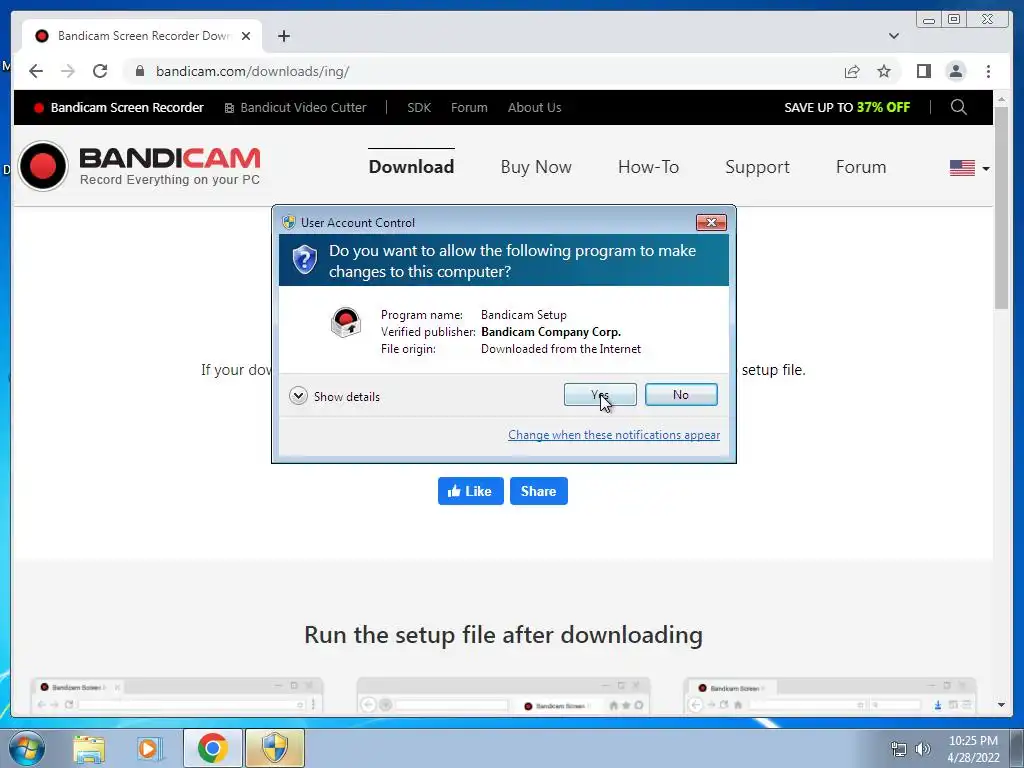Viewport: 1024px width, 768px height.
Task: View site info via the padlock icon
Action: [140, 71]
